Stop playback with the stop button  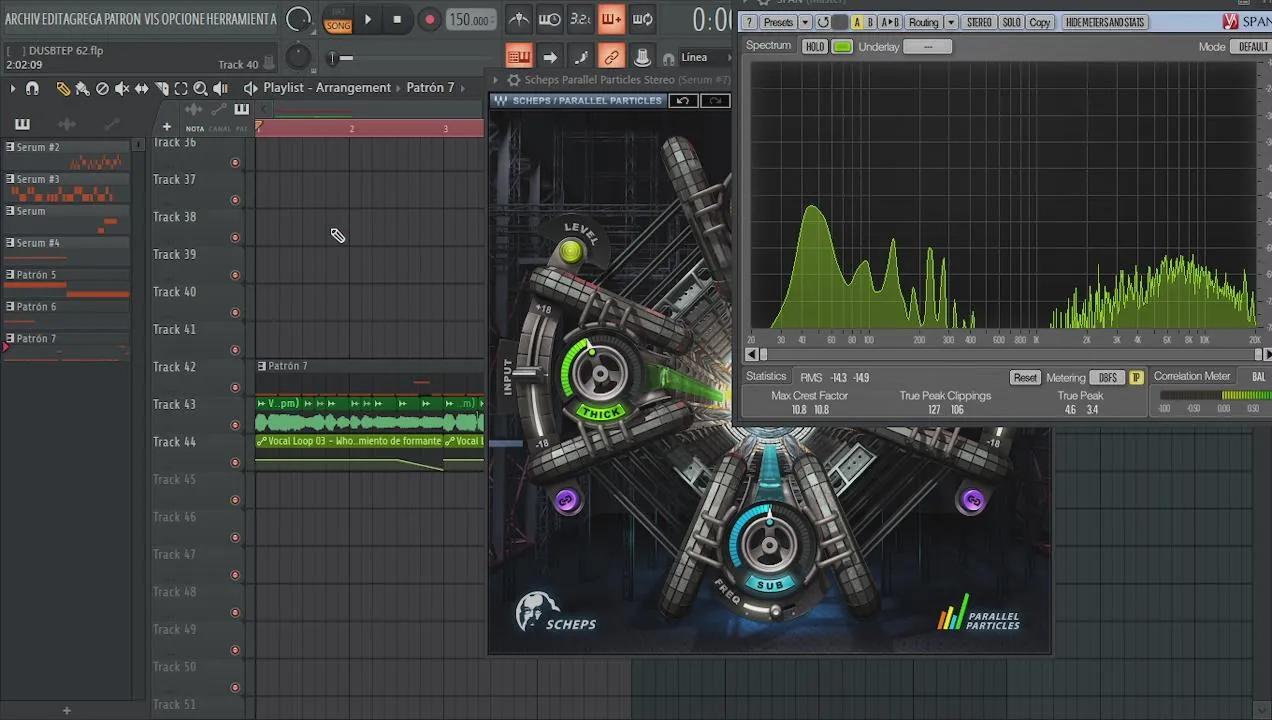(x=397, y=19)
